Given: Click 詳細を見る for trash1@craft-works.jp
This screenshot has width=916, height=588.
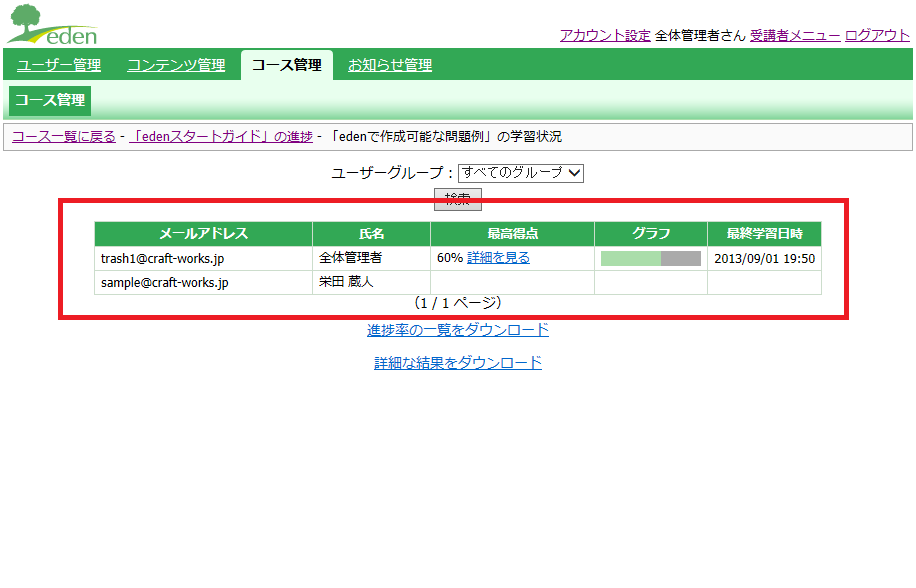Looking at the screenshot, I should point(498,258).
